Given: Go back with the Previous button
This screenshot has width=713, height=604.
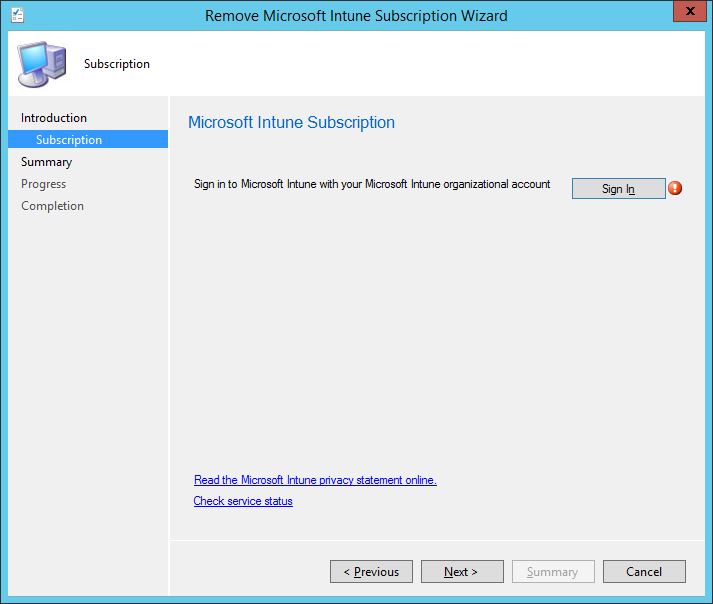Looking at the screenshot, I should tap(372, 571).
